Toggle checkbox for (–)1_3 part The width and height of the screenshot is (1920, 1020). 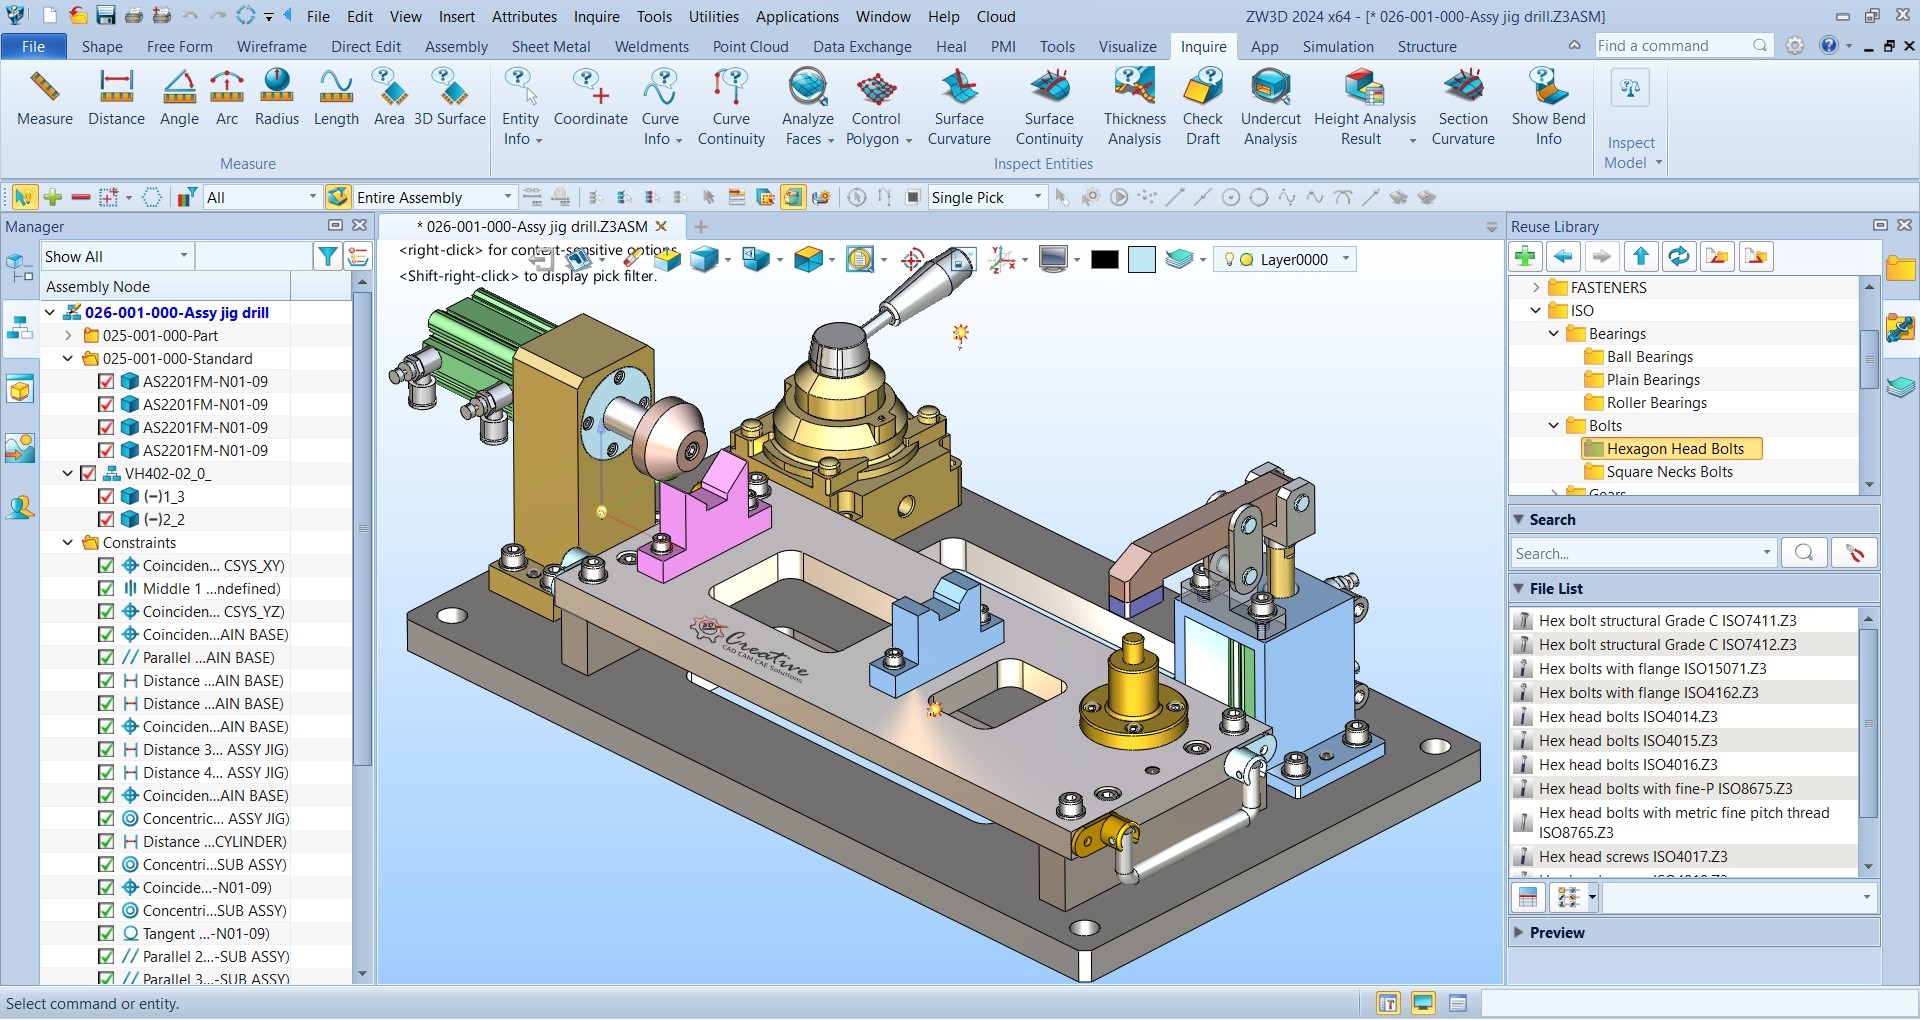tap(106, 496)
